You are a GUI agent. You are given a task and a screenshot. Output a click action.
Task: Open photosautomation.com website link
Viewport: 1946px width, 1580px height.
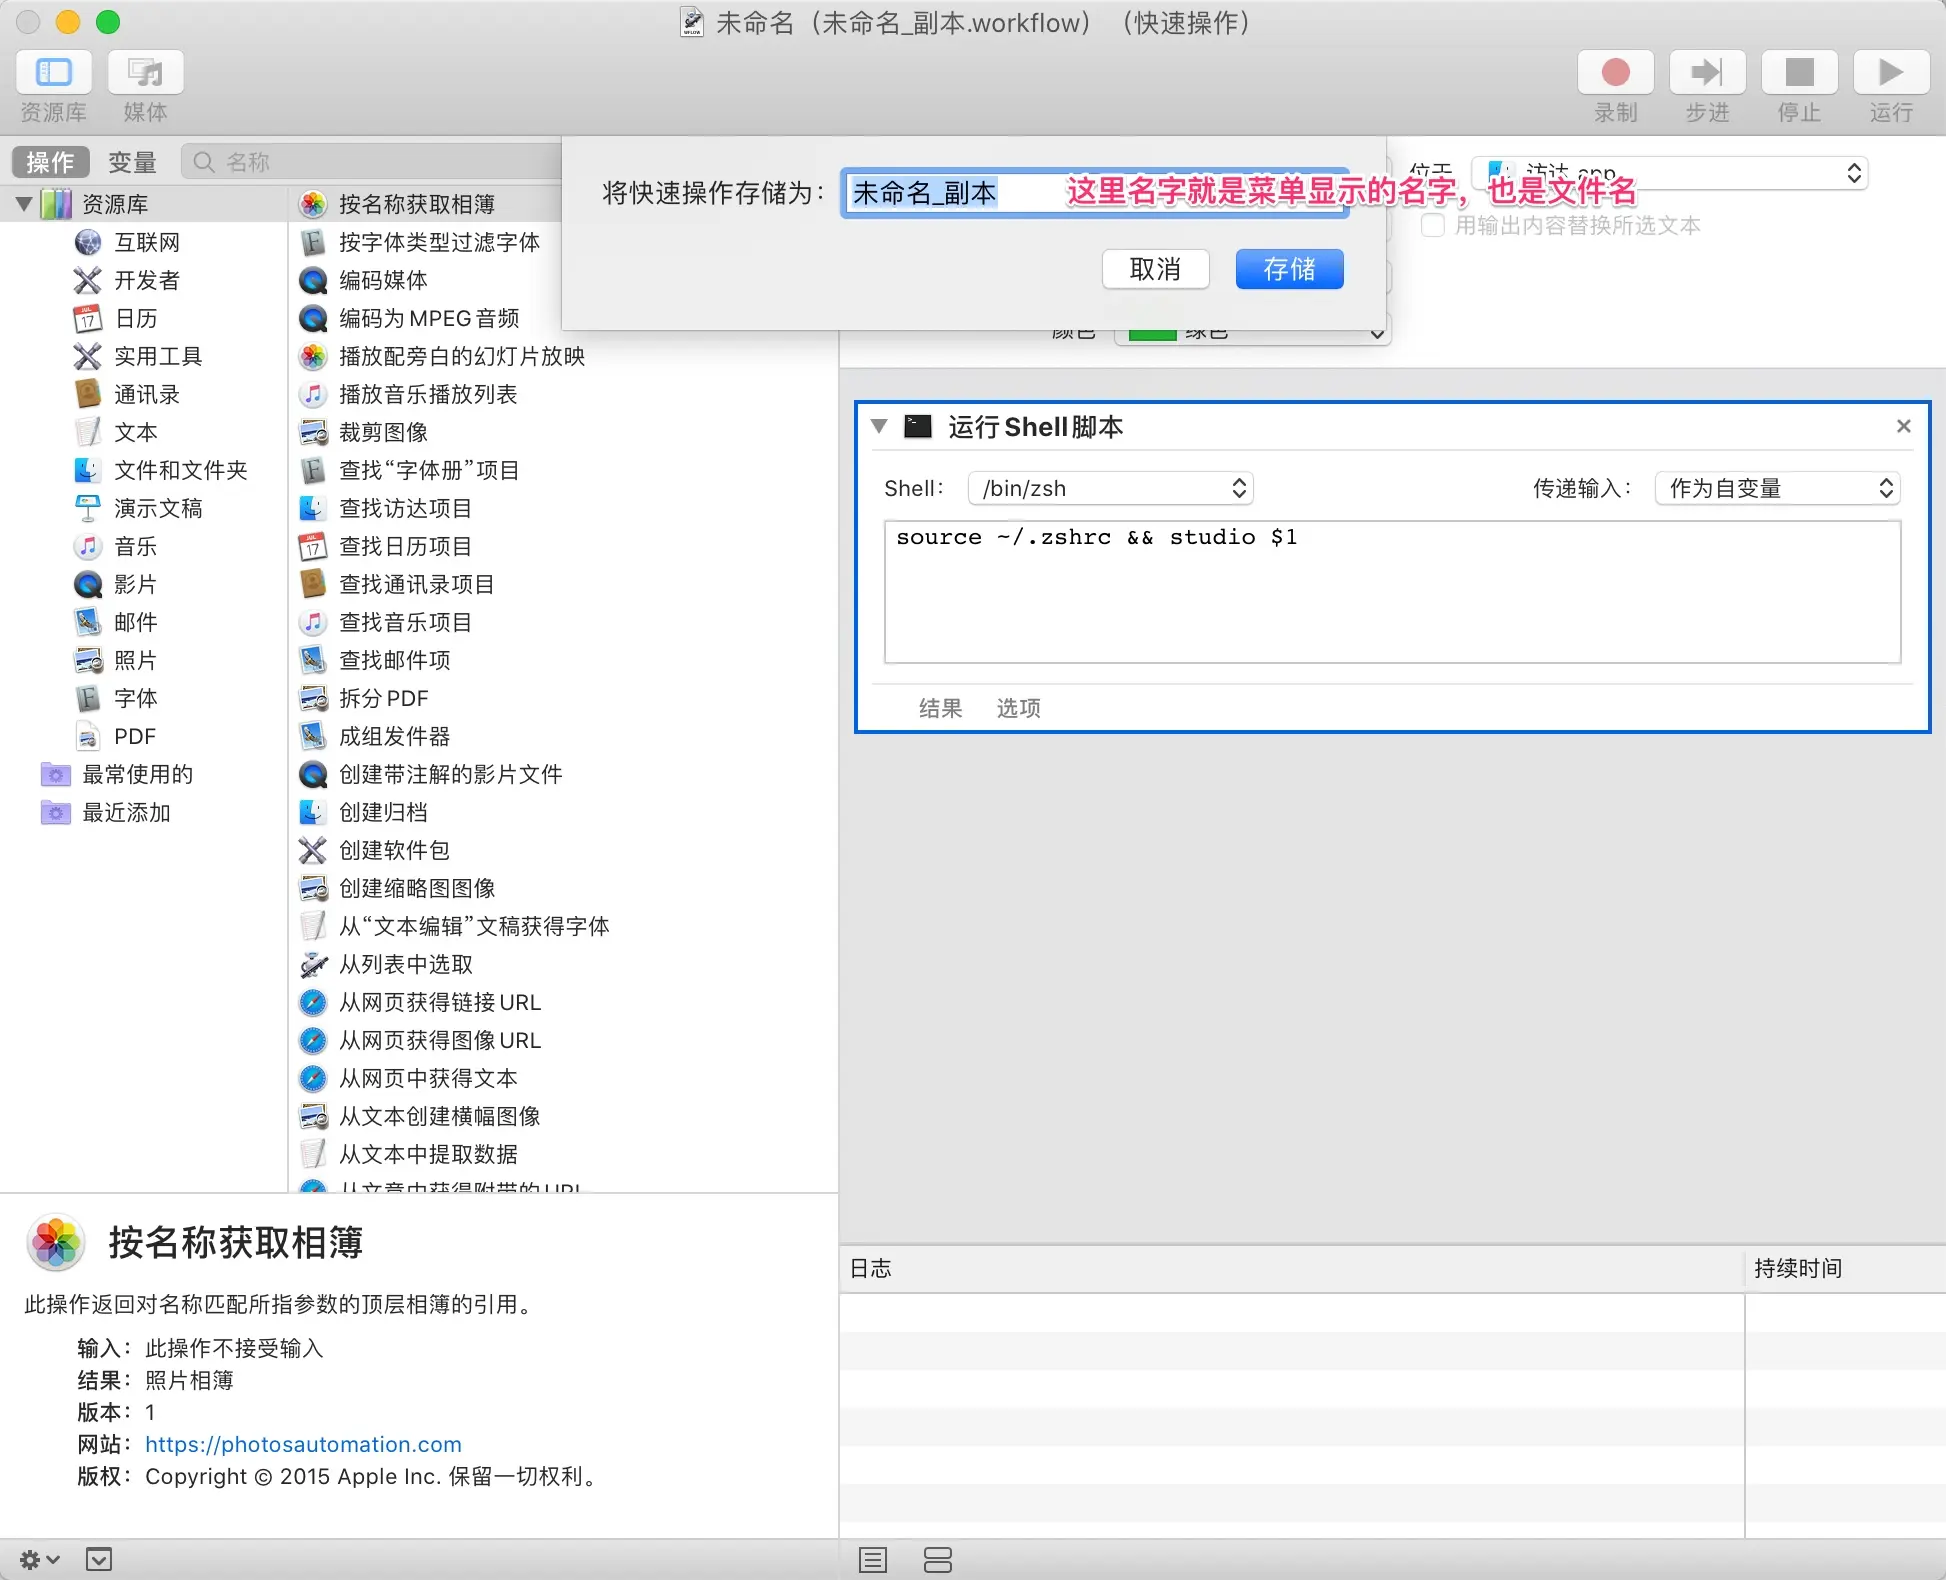point(303,1444)
